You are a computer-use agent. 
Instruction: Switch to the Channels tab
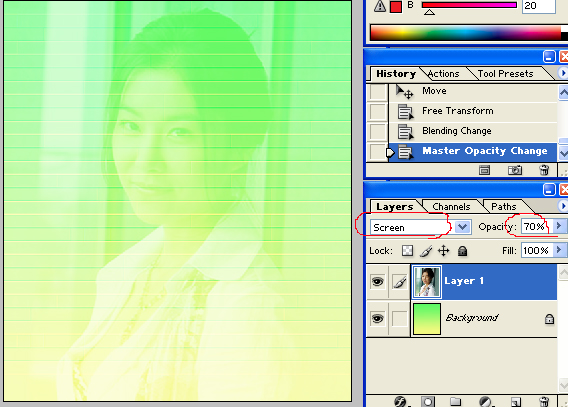[451, 207]
